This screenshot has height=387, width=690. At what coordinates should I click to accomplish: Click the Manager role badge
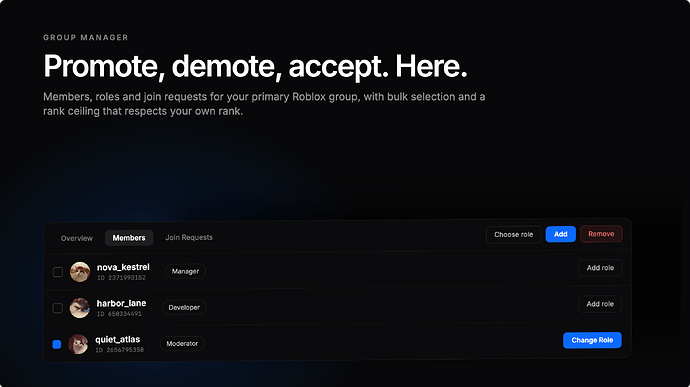(185, 271)
